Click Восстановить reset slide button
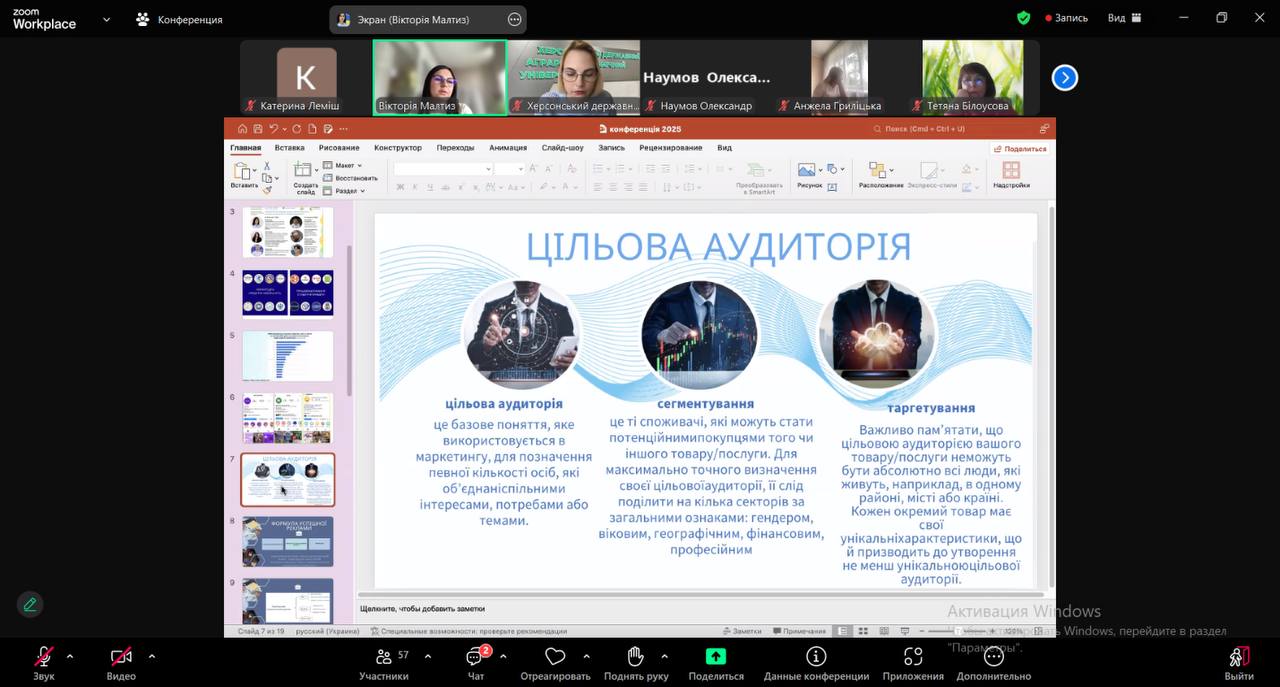This screenshot has height=687, width=1280. (351, 178)
